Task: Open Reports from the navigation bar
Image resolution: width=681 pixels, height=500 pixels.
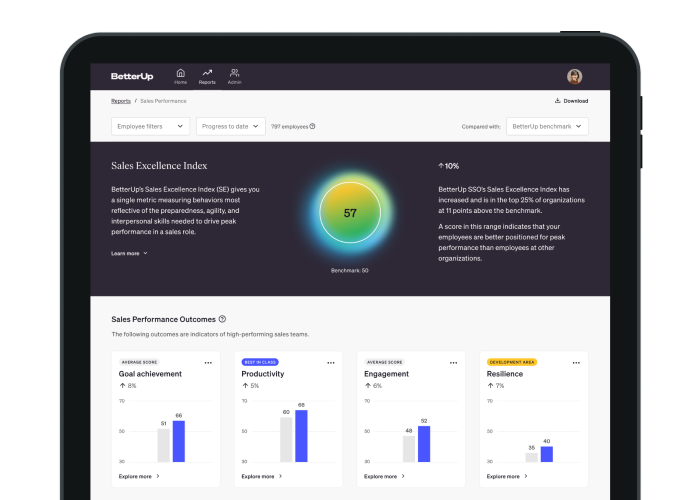Action: (x=207, y=75)
